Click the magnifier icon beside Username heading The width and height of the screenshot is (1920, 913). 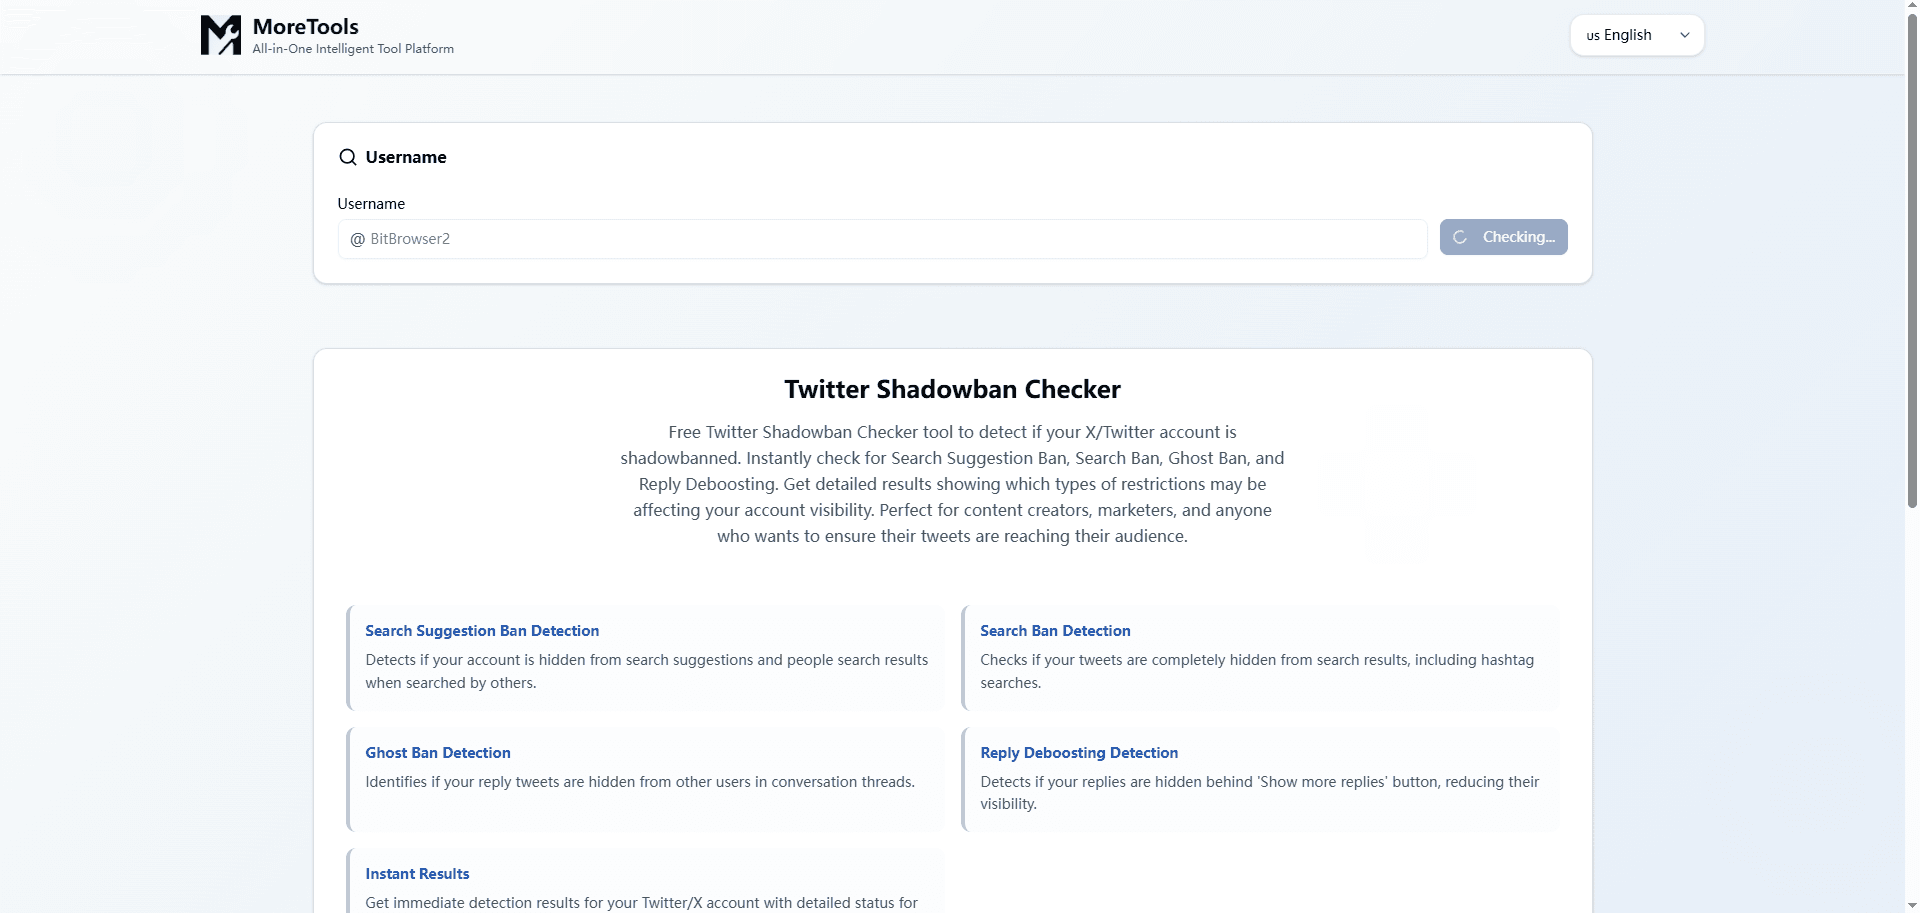[347, 157]
